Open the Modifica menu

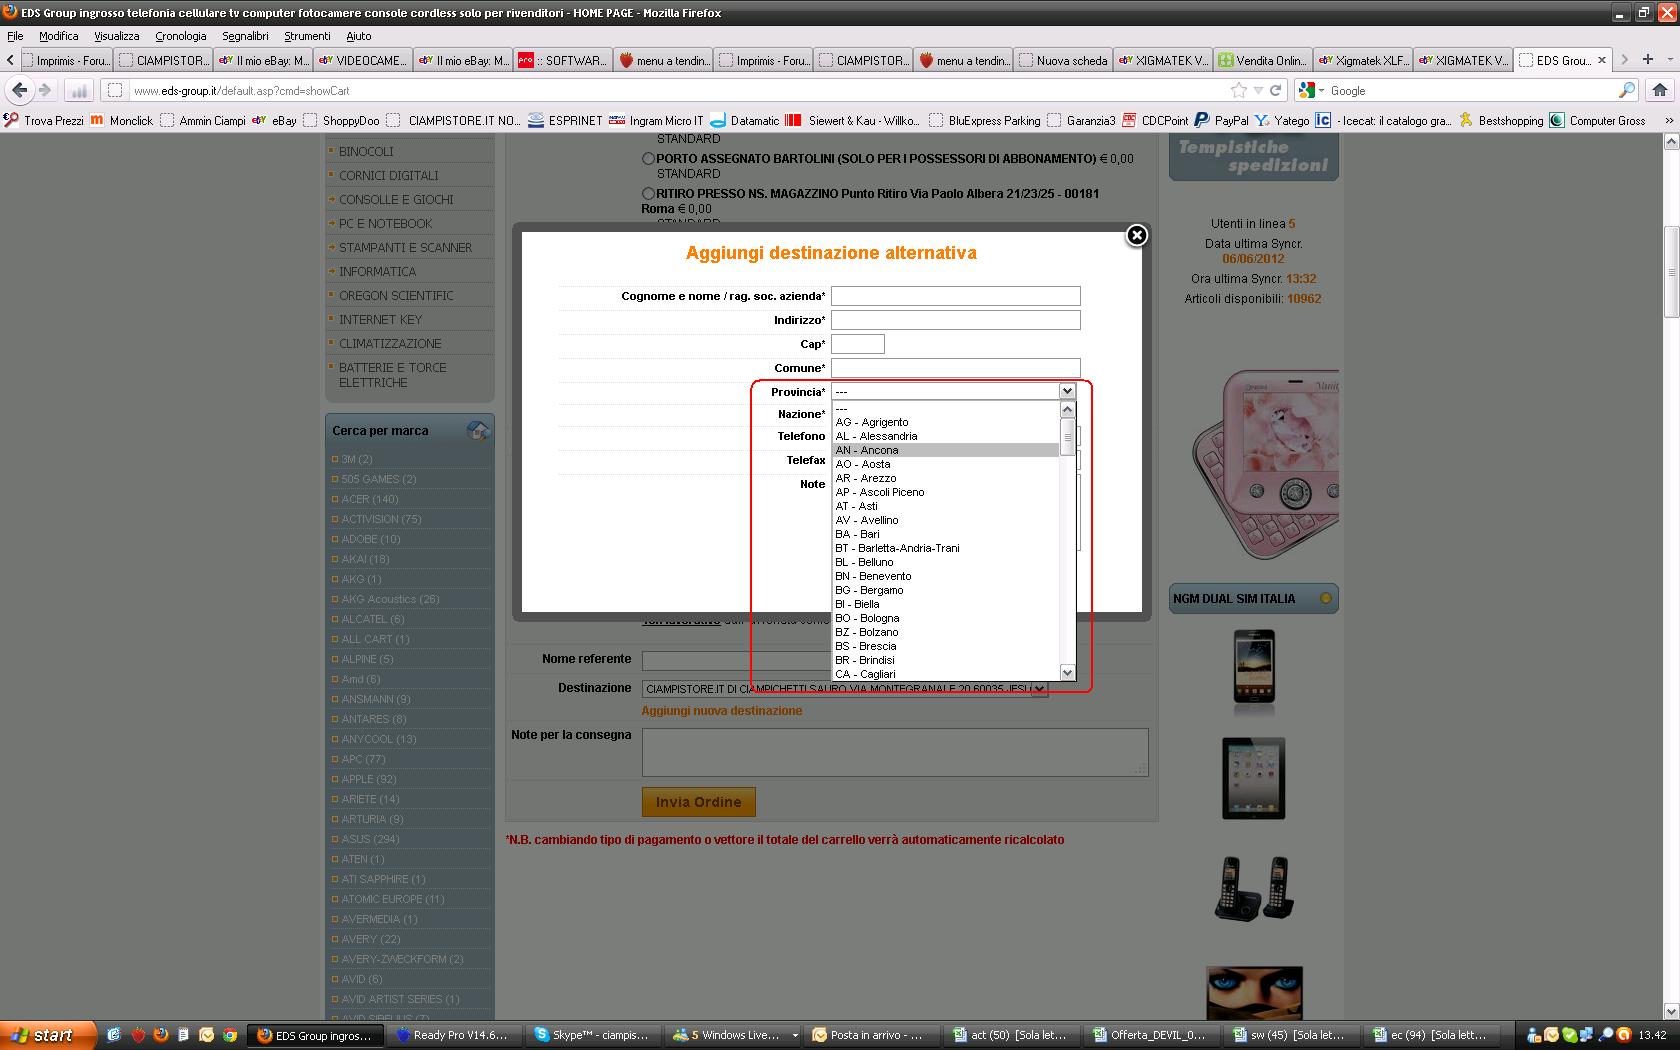59,36
